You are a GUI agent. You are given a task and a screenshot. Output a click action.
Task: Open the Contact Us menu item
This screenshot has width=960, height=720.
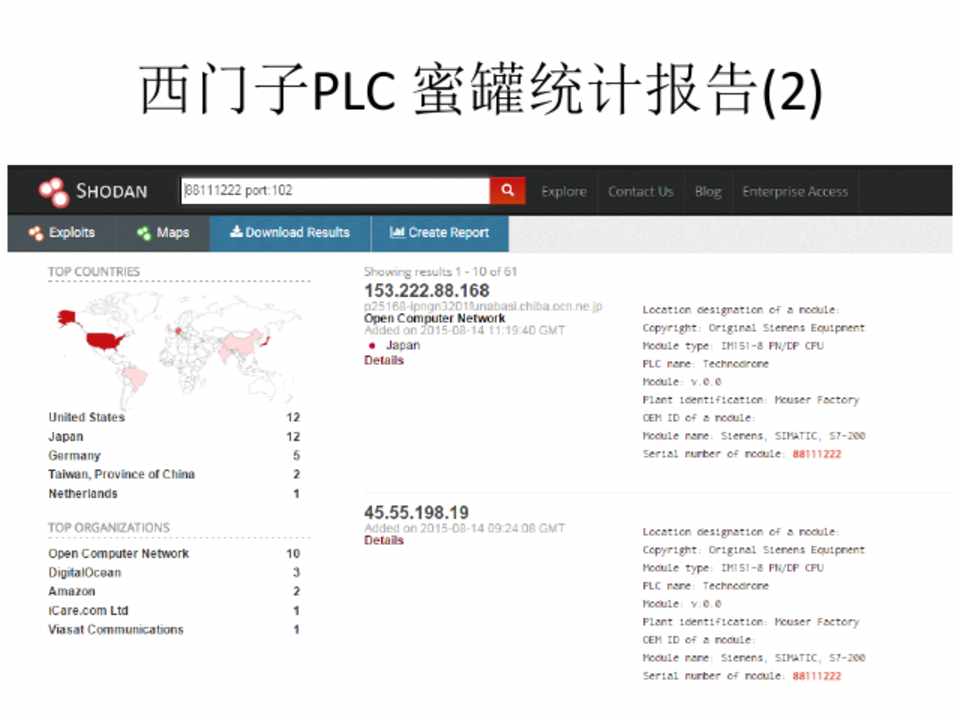click(640, 192)
